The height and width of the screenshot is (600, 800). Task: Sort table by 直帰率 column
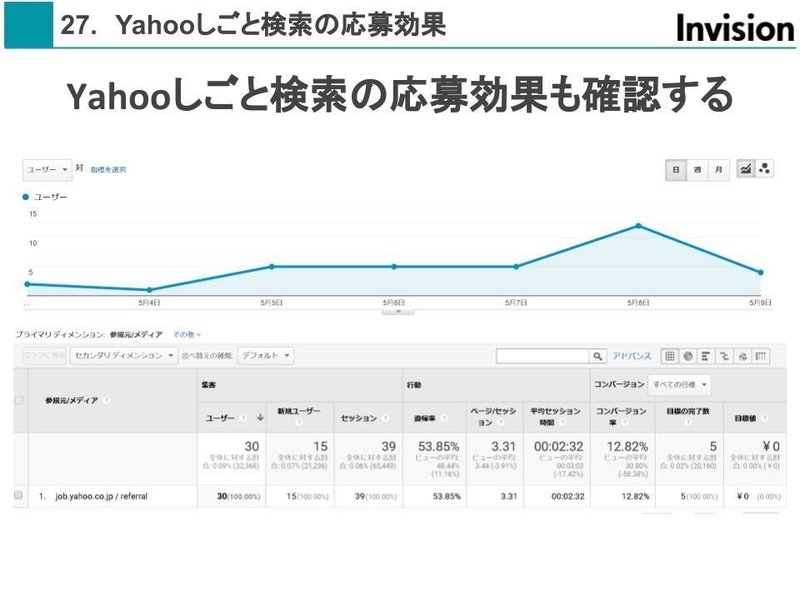coord(424,418)
